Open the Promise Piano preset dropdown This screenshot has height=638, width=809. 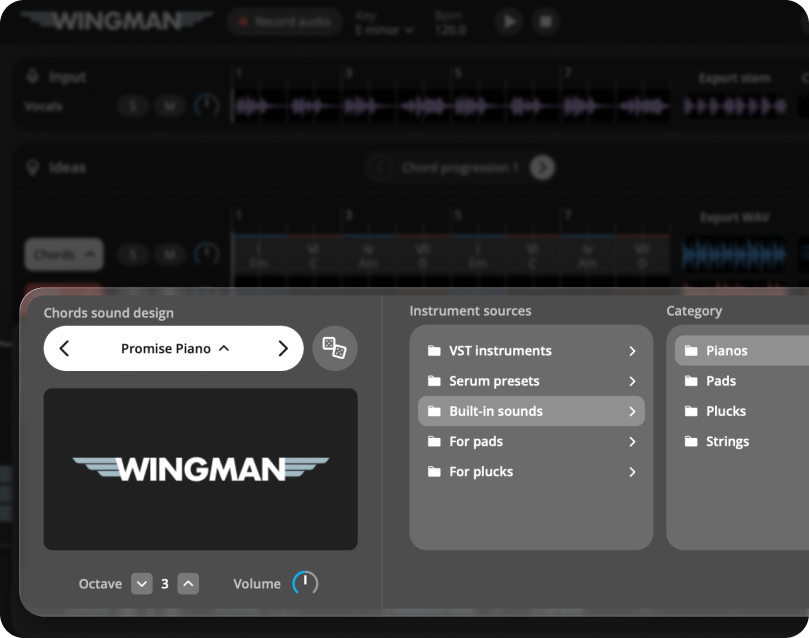pos(175,349)
